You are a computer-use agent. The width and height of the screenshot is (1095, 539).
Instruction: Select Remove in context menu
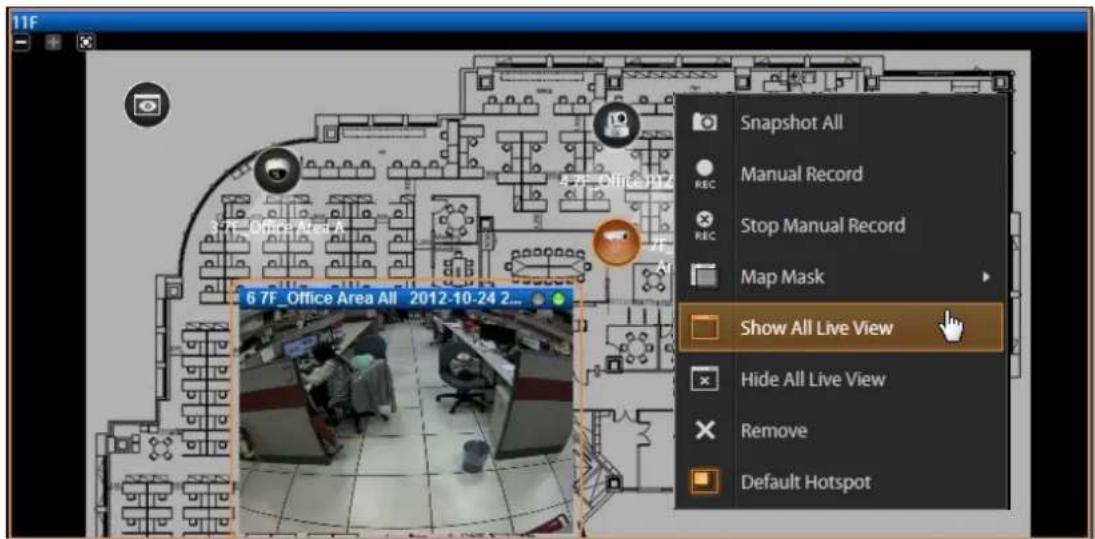841,431
